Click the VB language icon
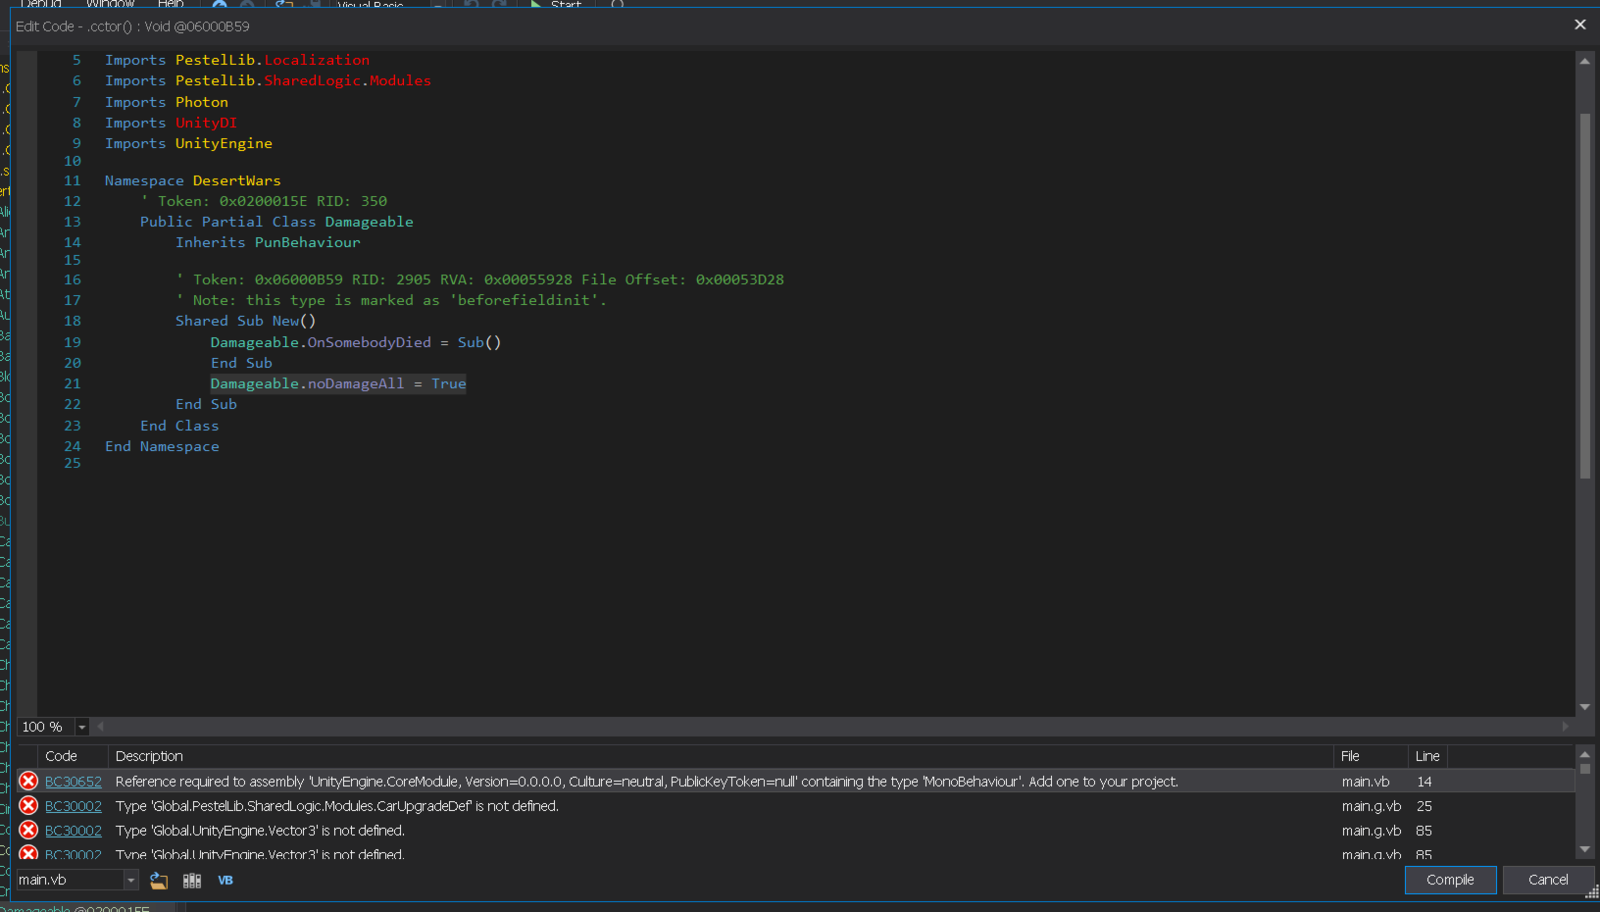 (225, 880)
